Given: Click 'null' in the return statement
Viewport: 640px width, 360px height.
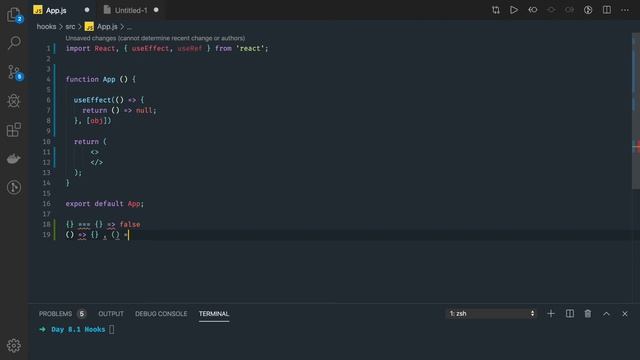Looking at the screenshot, I should tap(144, 110).
